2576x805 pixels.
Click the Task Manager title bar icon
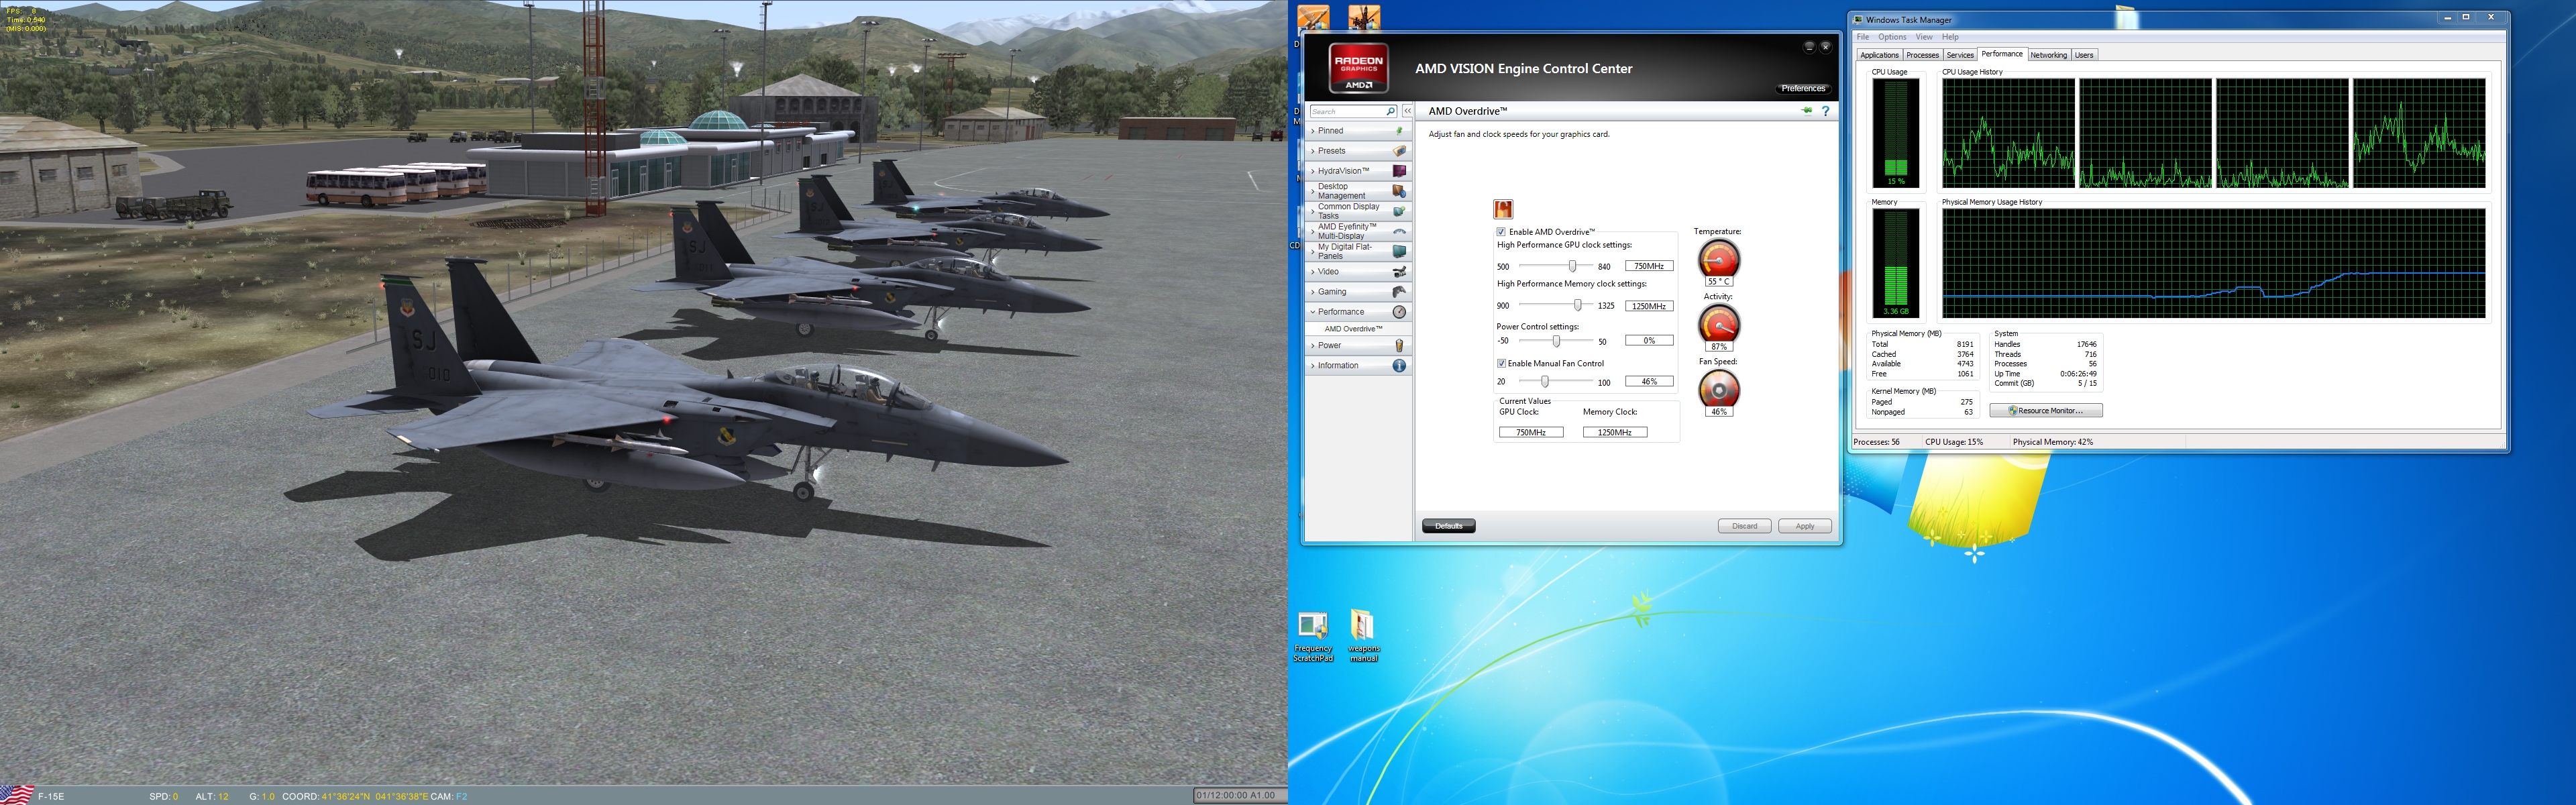[x=1858, y=19]
